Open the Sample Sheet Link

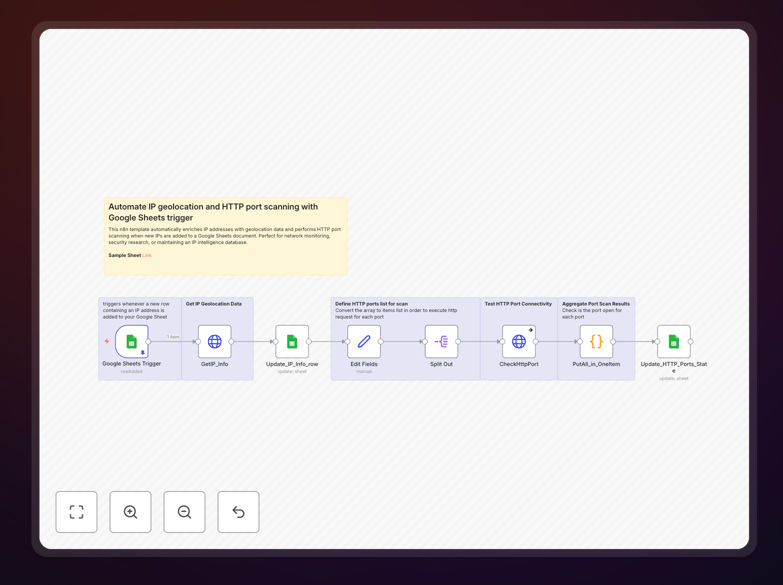[147, 255]
